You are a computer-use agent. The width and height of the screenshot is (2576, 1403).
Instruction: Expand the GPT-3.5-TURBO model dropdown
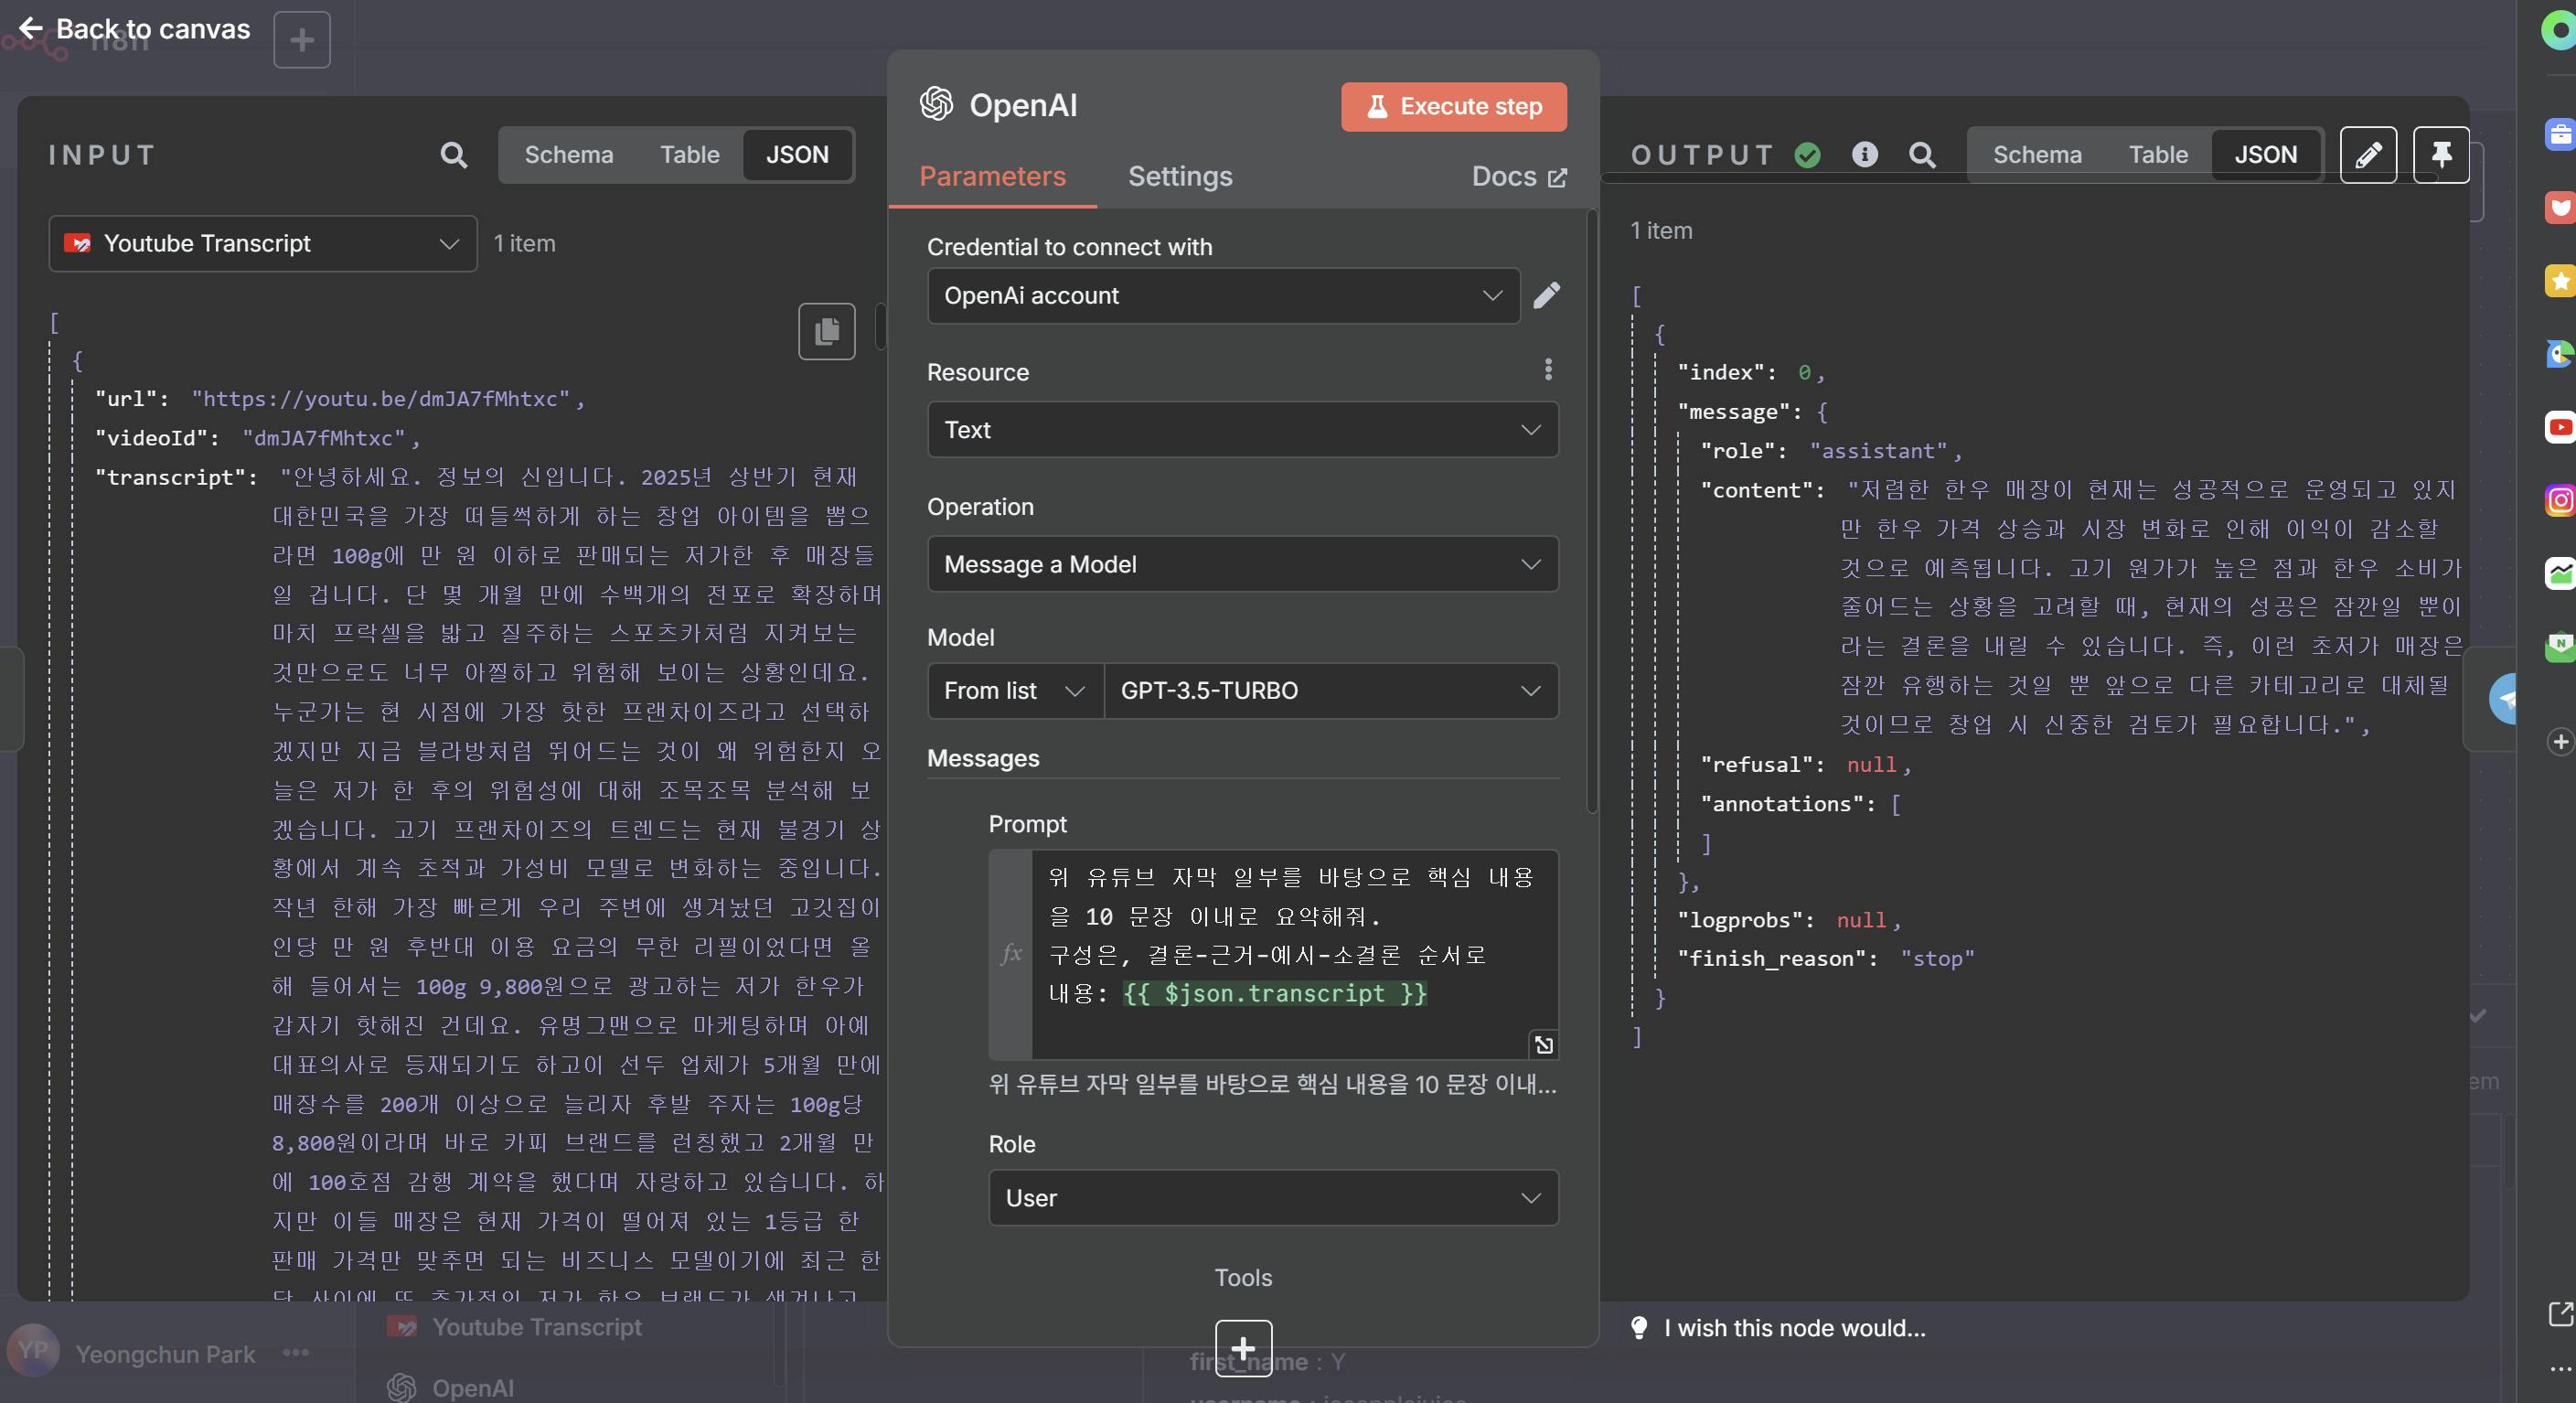tap(1330, 691)
